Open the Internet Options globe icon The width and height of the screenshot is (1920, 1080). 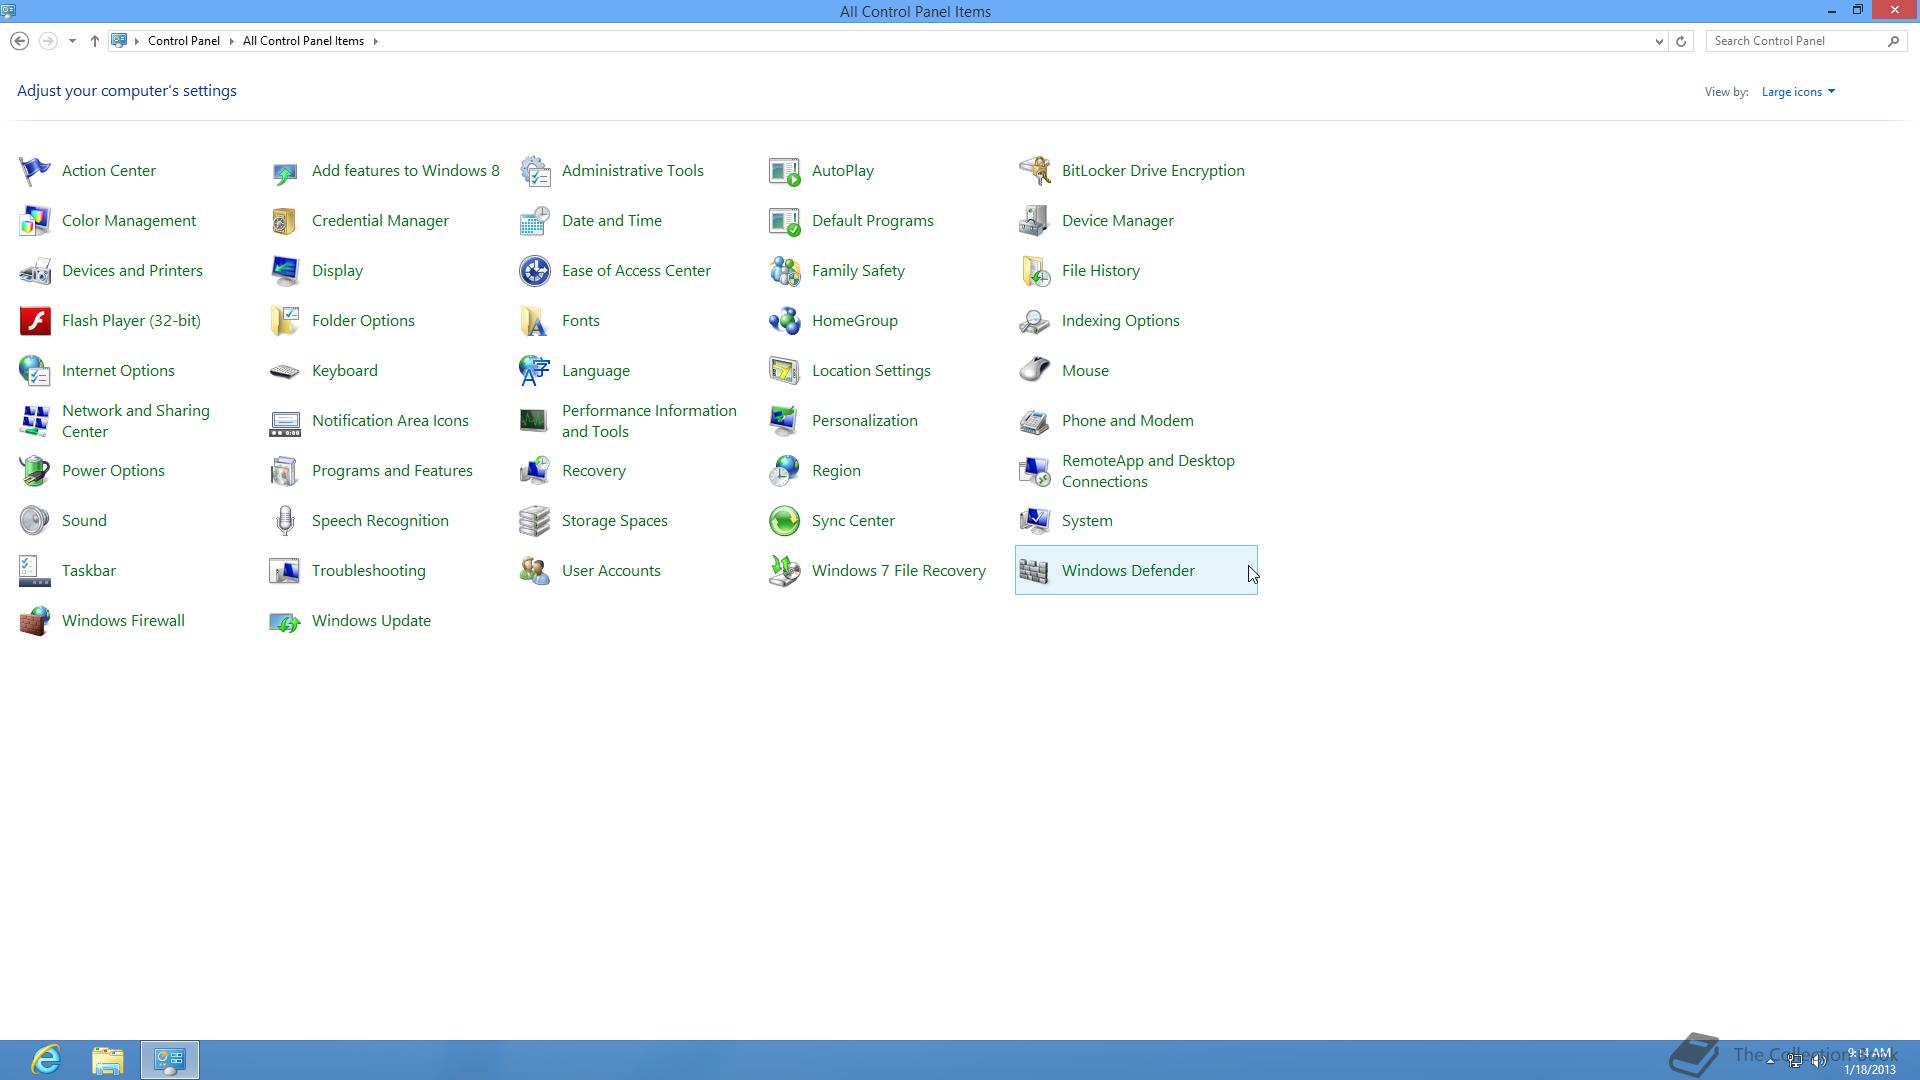[x=35, y=371]
